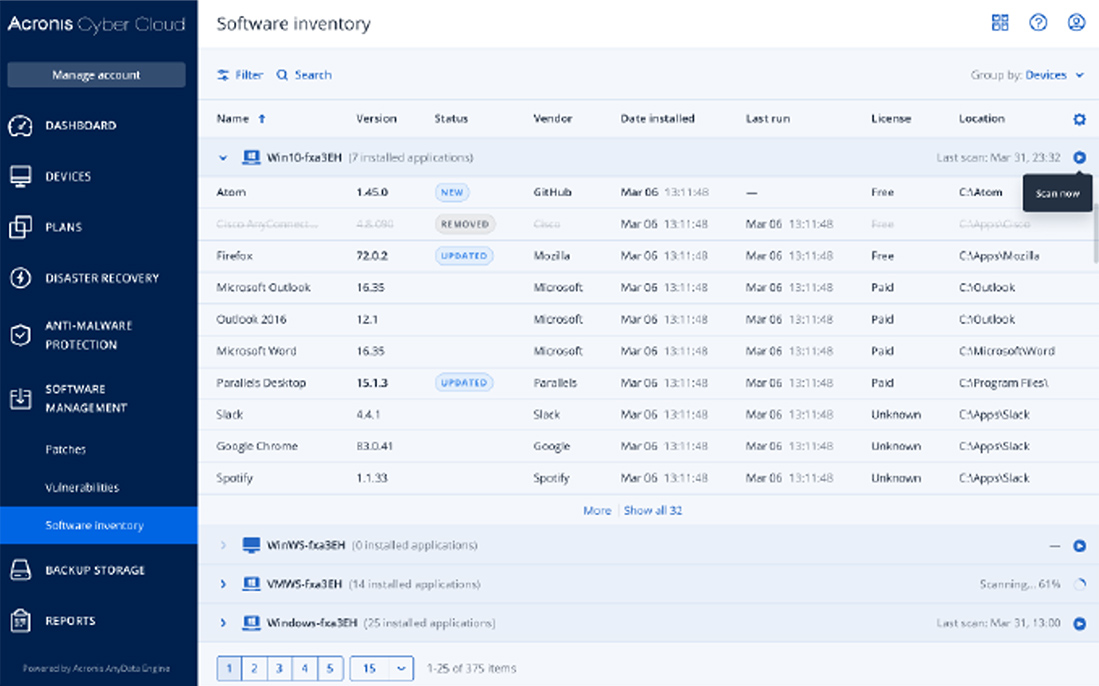The width and height of the screenshot is (1099, 686).
Task: Click the Windows-fxa3EH device computer icon
Action: click(251, 622)
